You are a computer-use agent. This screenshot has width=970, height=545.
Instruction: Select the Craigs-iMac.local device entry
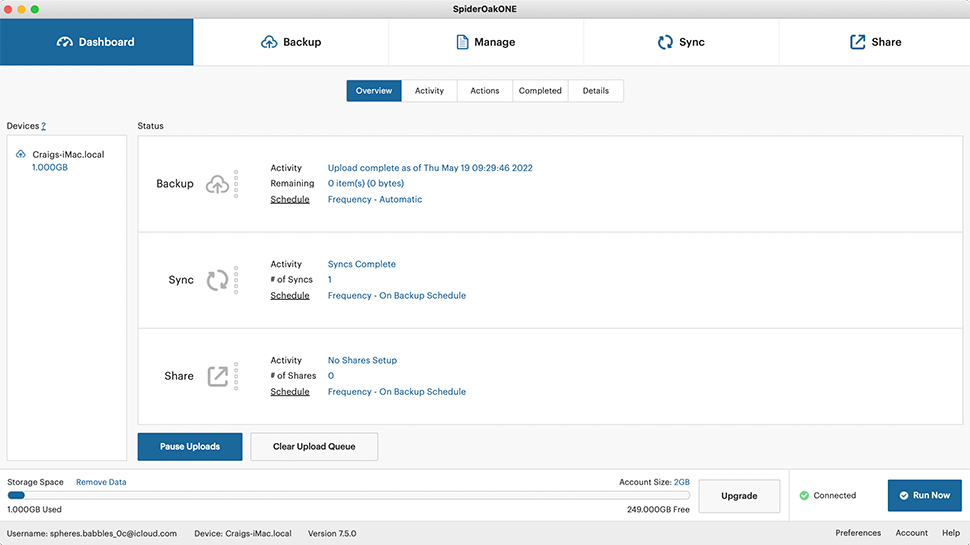68,155
